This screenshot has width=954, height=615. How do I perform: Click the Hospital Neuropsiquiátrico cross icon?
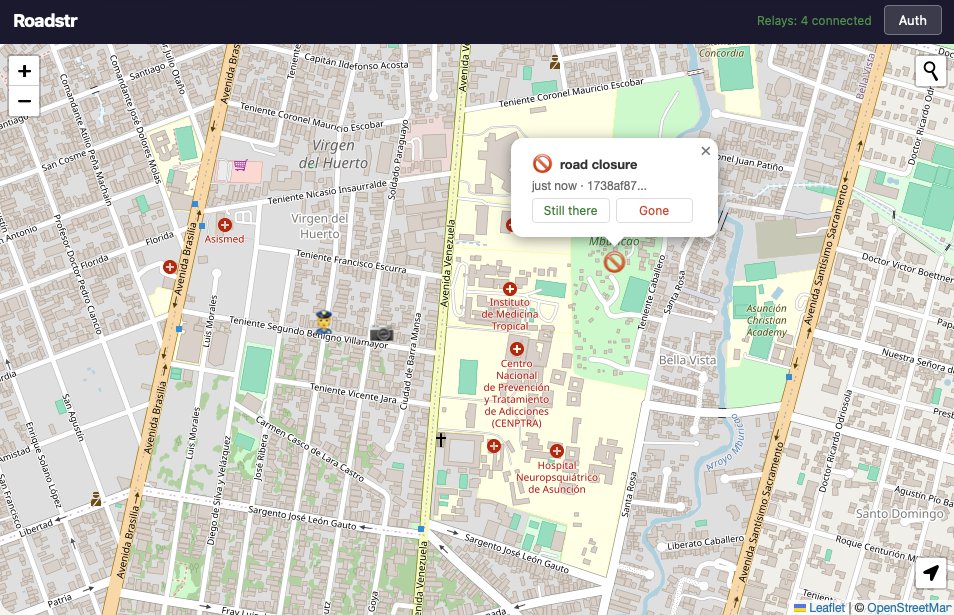point(556,451)
